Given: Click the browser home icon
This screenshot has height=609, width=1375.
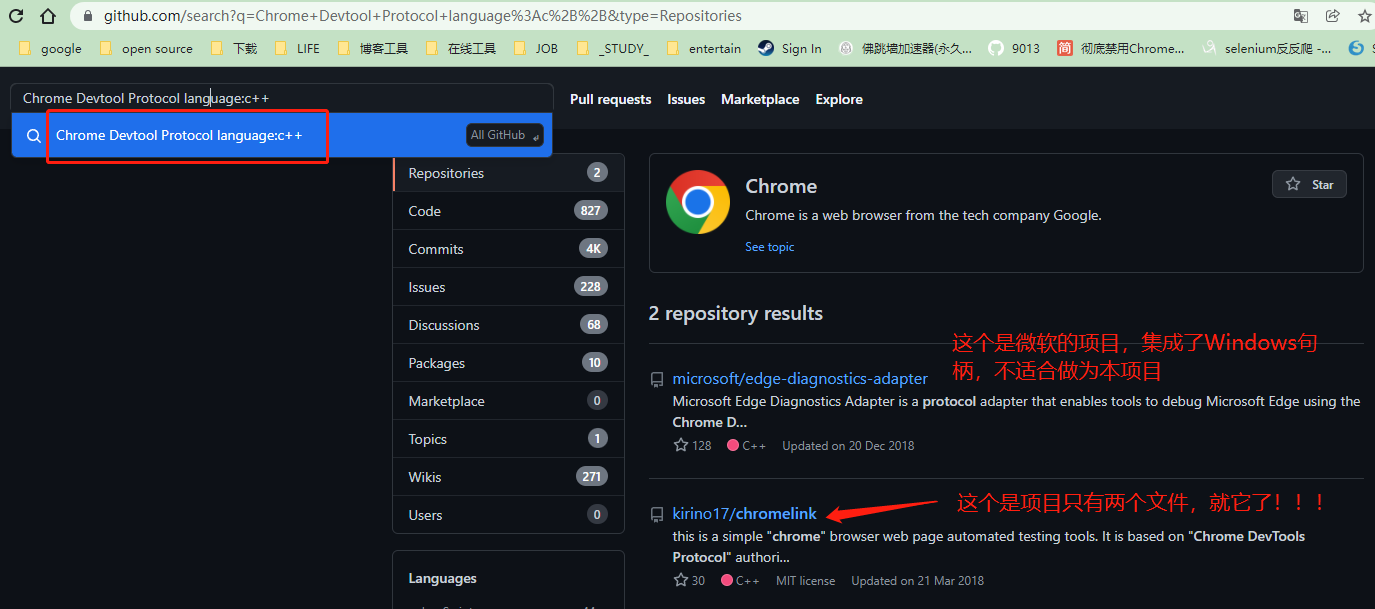Looking at the screenshot, I should click(48, 15).
